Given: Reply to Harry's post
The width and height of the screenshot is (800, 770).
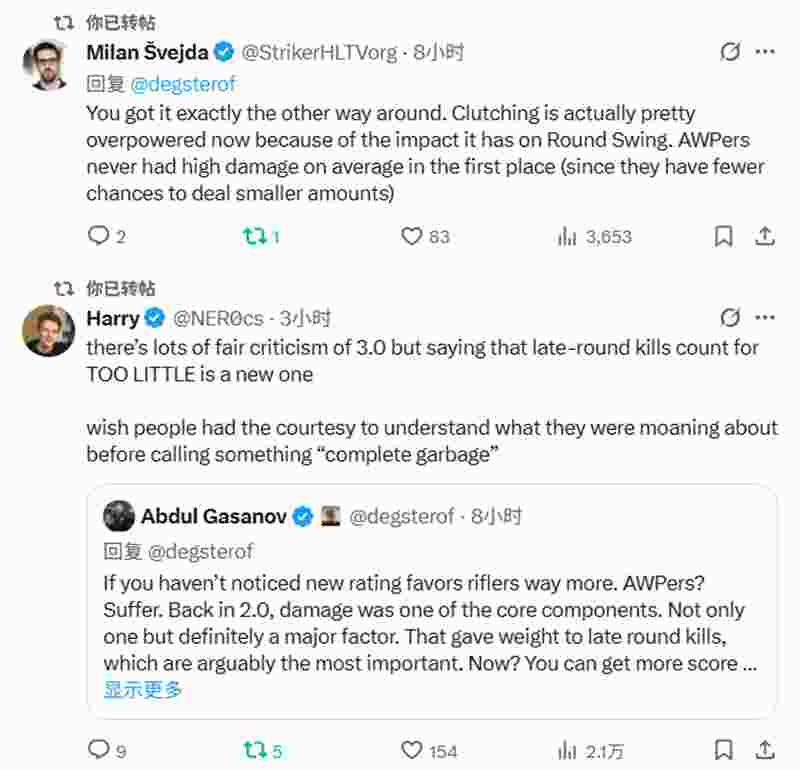Looking at the screenshot, I should point(98,749).
